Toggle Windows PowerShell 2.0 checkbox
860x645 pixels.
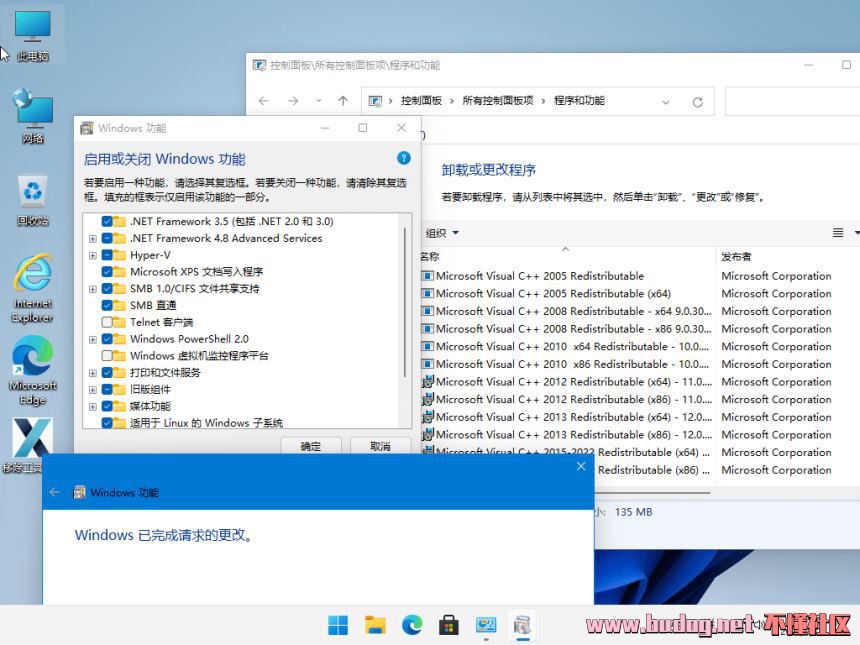click(107, 339)
